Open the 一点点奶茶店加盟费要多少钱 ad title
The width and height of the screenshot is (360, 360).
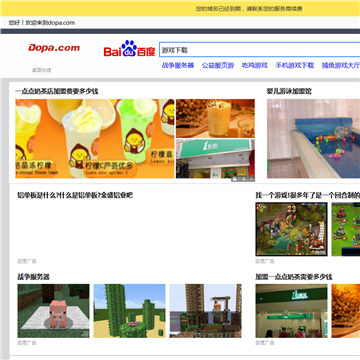click(x=57, y=91)
